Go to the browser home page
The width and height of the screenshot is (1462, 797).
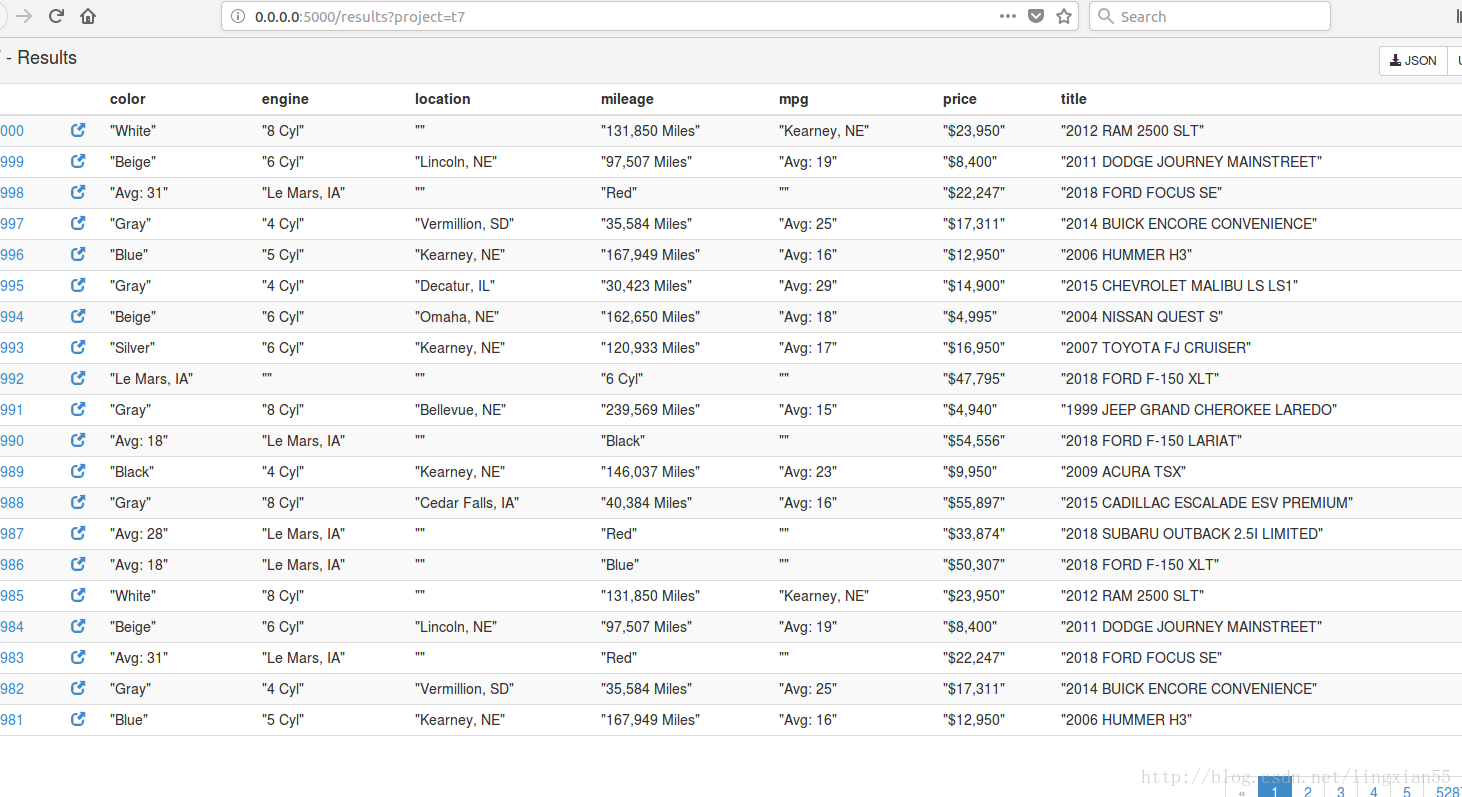(88, 16)
